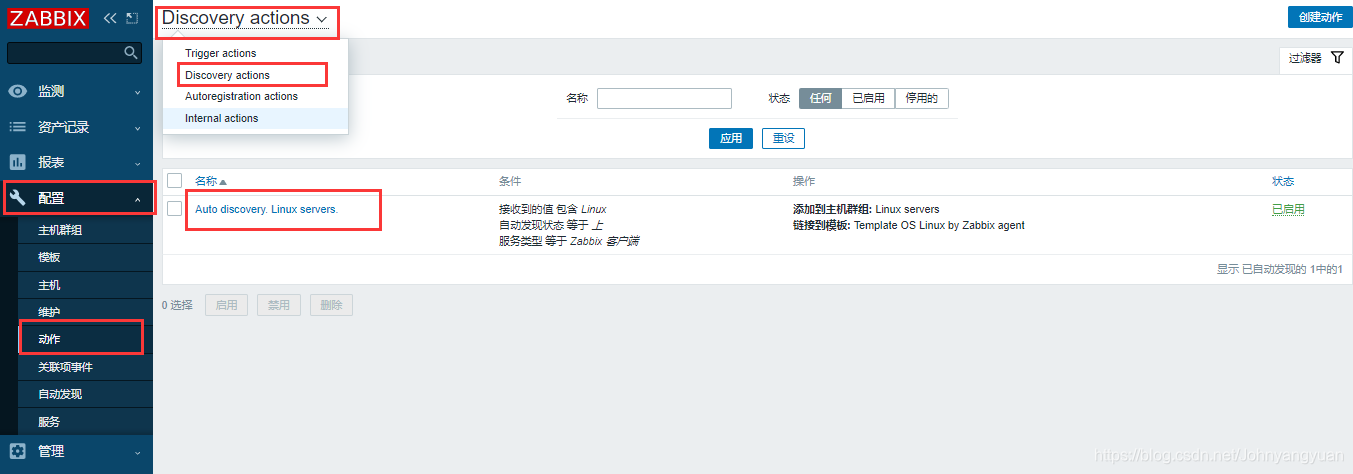
Task: Focus the sidebar search field
Action: (74, 52)
